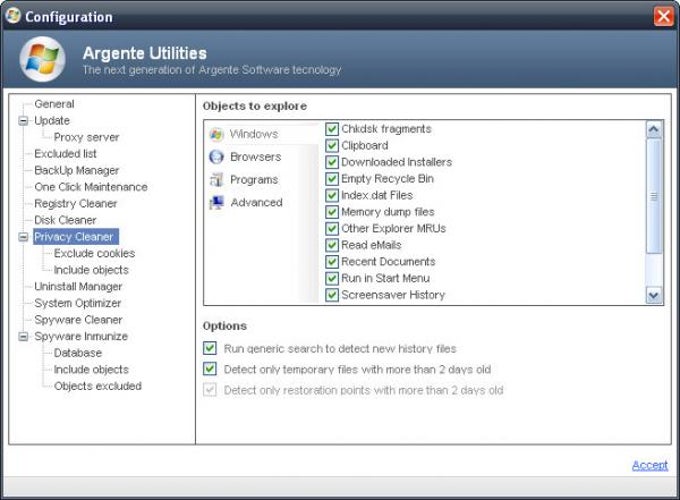Toggle detect temporary files older than 2 days
Image resolution: width=680 pixels, height=500 pixels.
tap(210, 369)
